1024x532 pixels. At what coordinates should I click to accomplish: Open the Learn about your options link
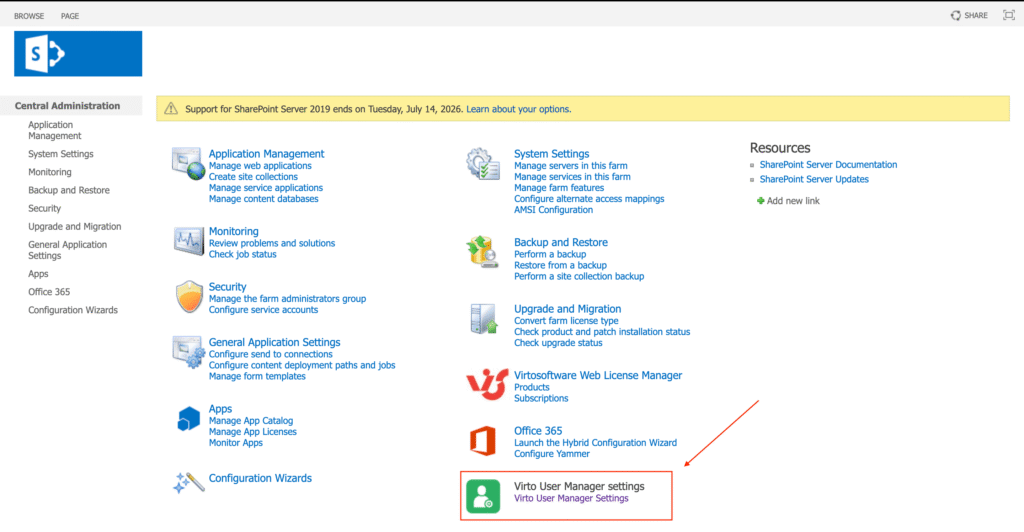519,109
